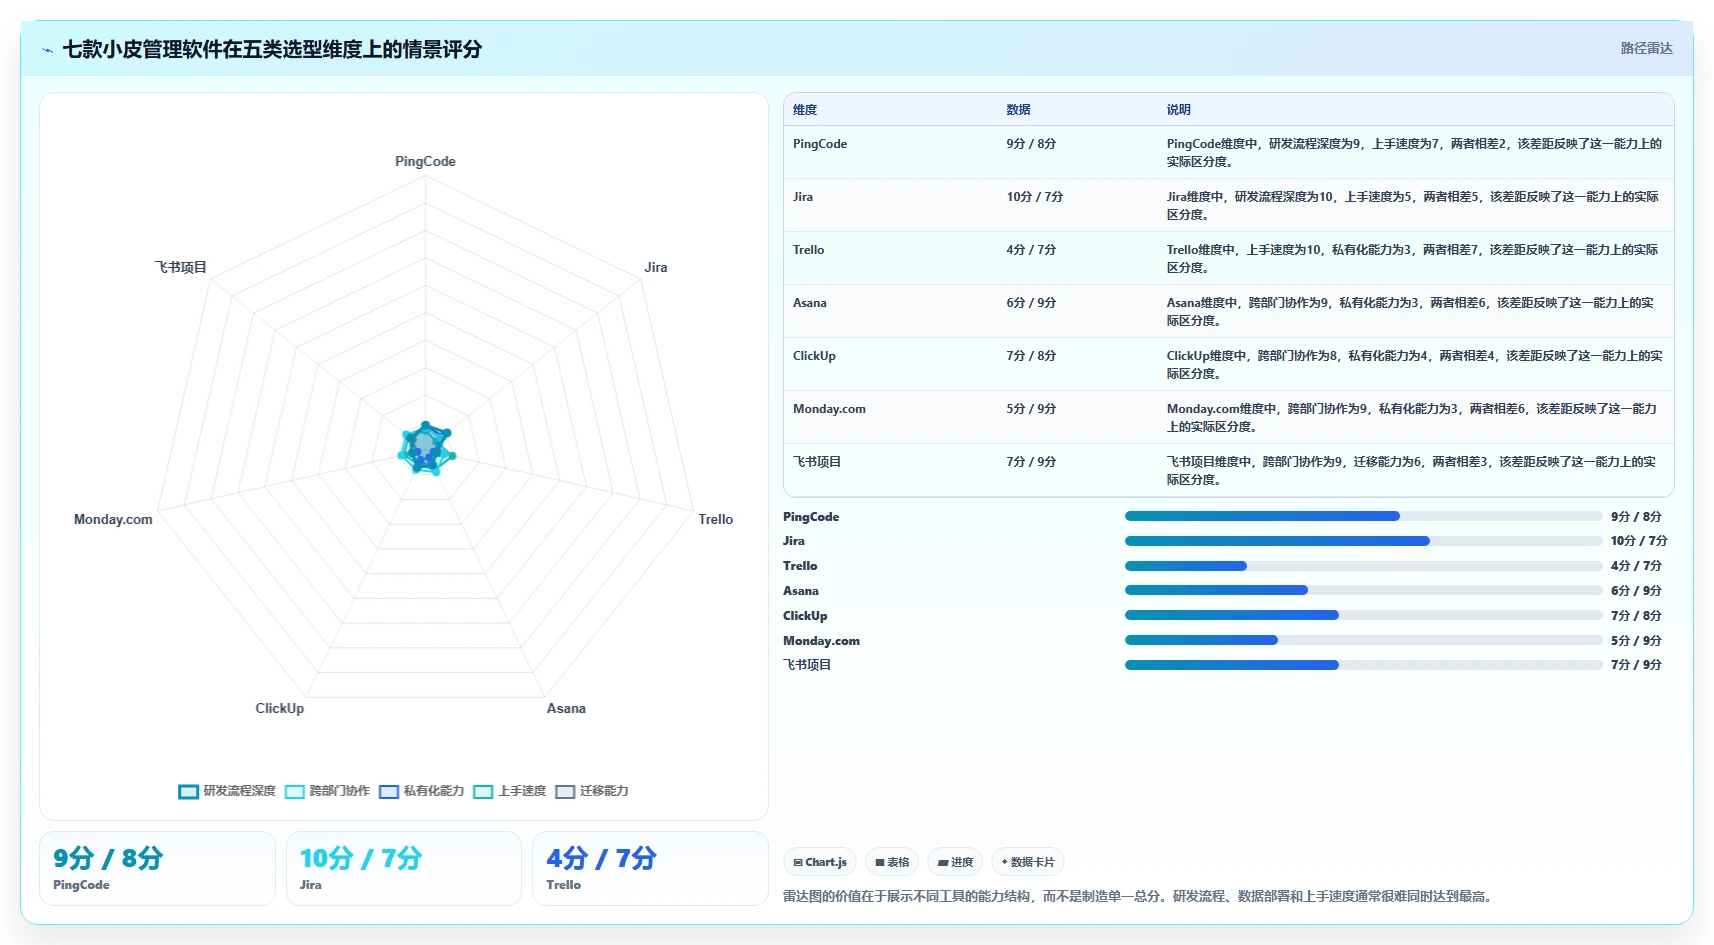Click the Trello progress bar
1714x945 pixels.
click(x=1363, y=566)
